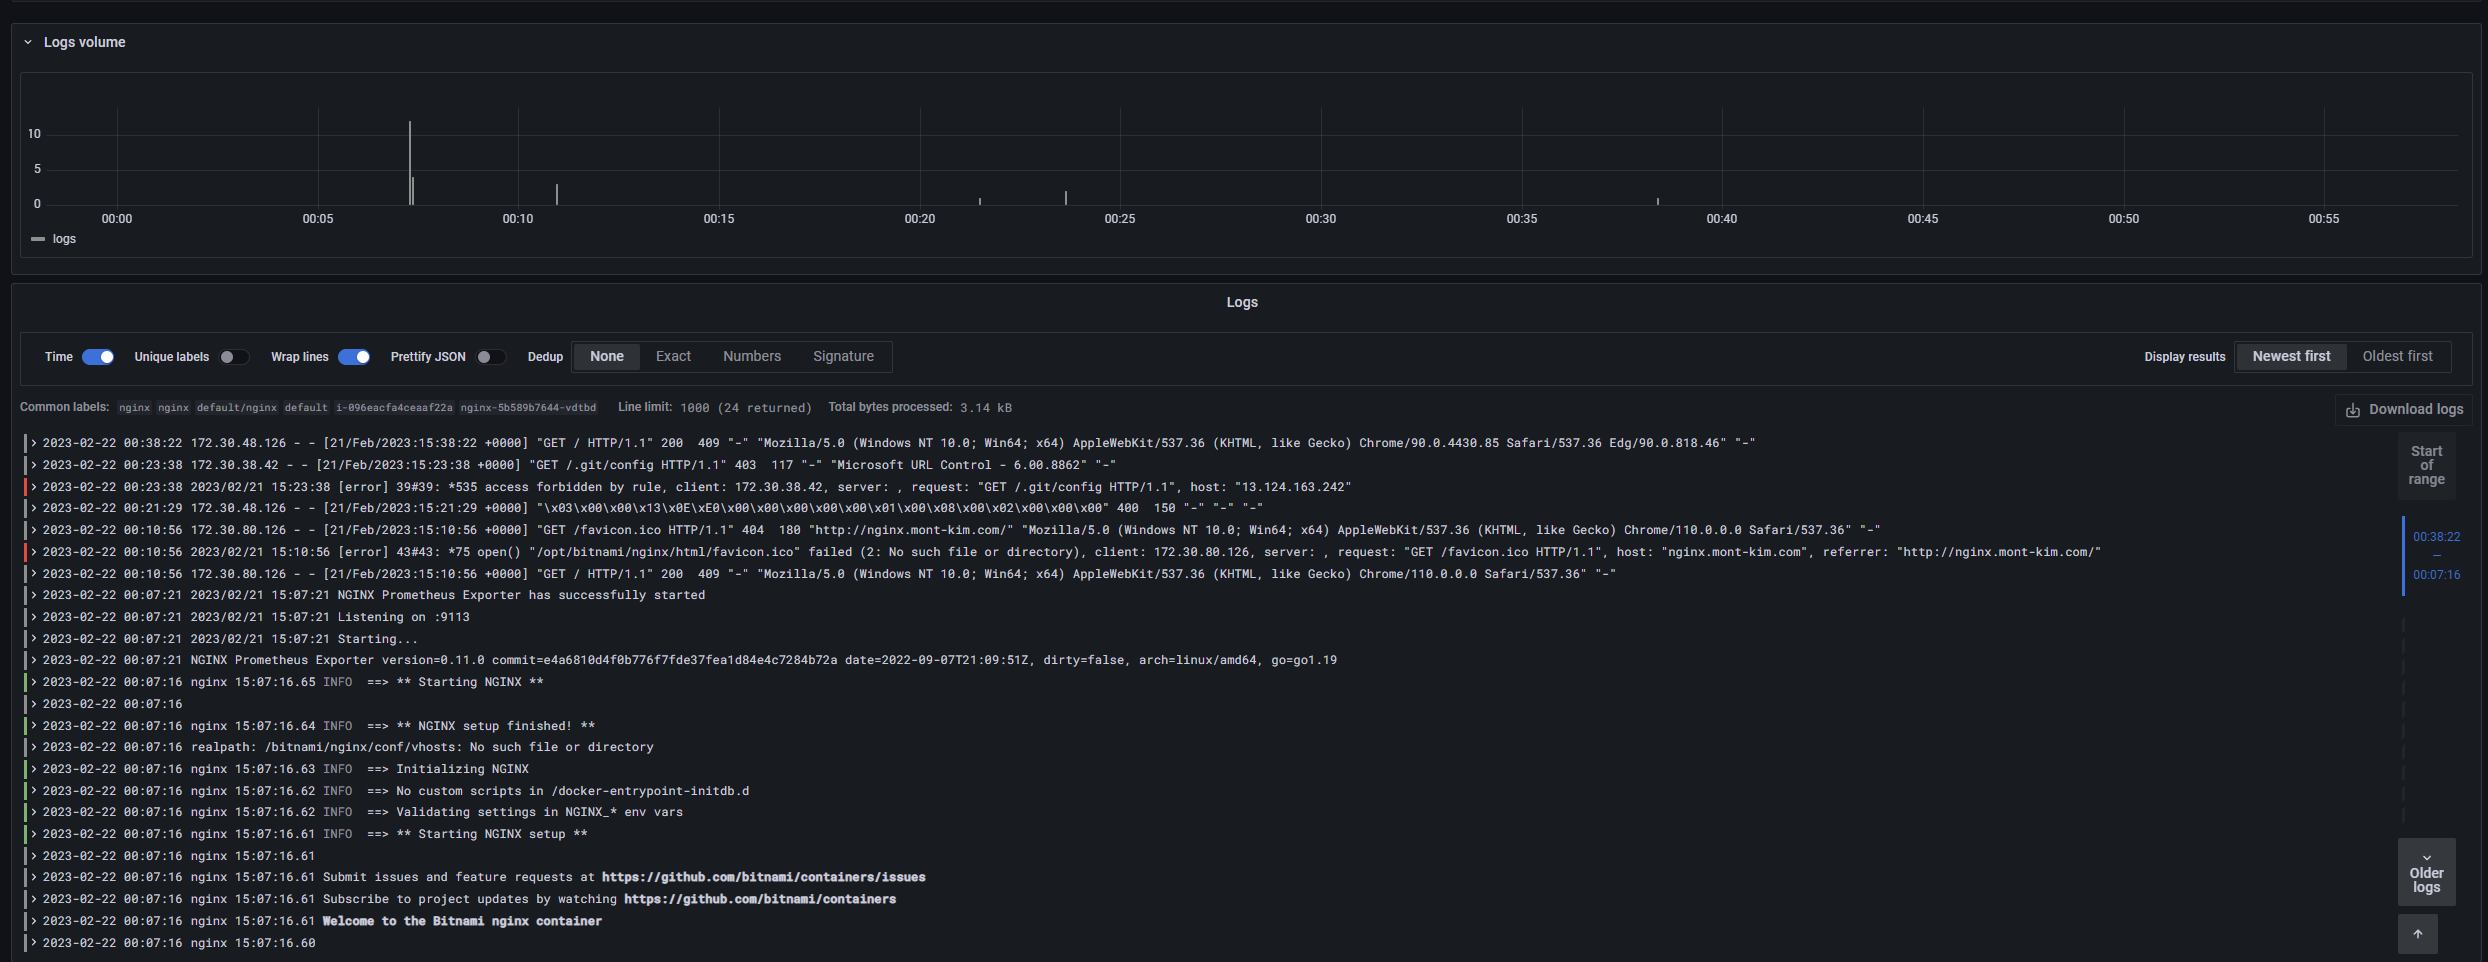Click the line limit 1000 (24 returned) text
This screenshot has width=2488, height=962.
tap(746, 408)
